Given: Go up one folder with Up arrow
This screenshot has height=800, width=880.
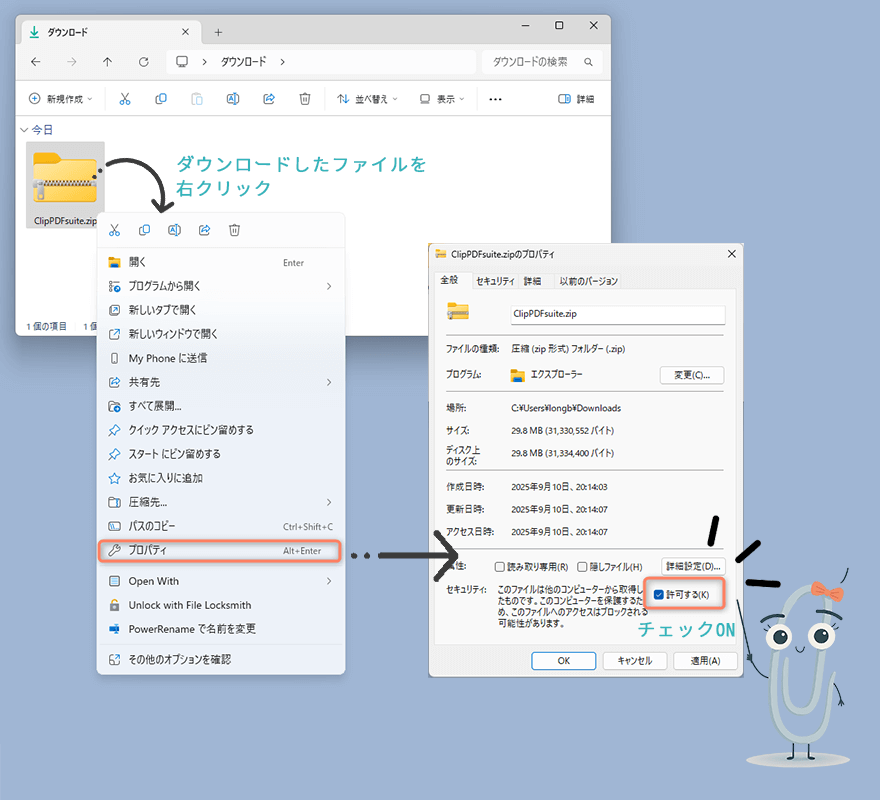Looking at the screenshot, I should (x=108, y=62).
